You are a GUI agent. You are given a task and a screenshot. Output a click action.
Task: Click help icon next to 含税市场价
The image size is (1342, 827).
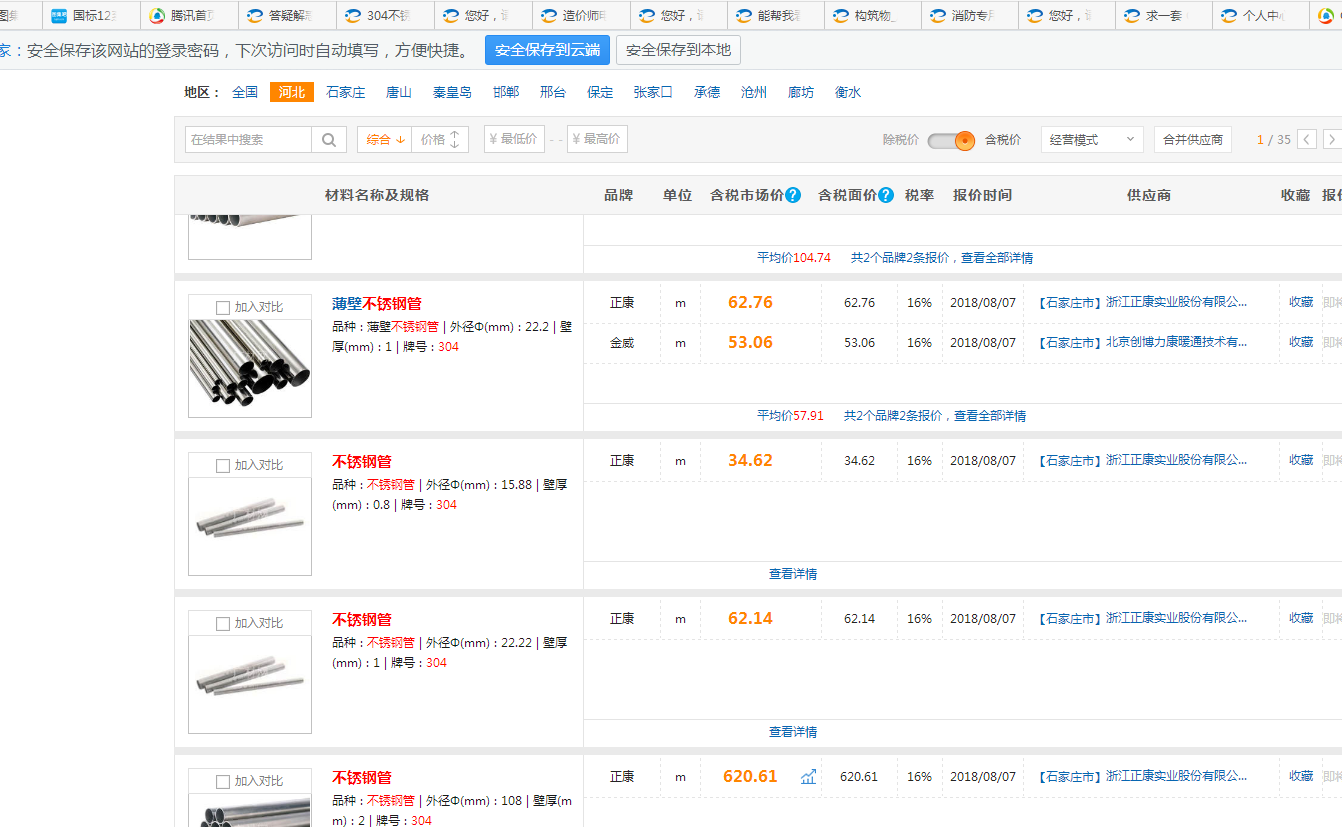click(x=793, y=195)
